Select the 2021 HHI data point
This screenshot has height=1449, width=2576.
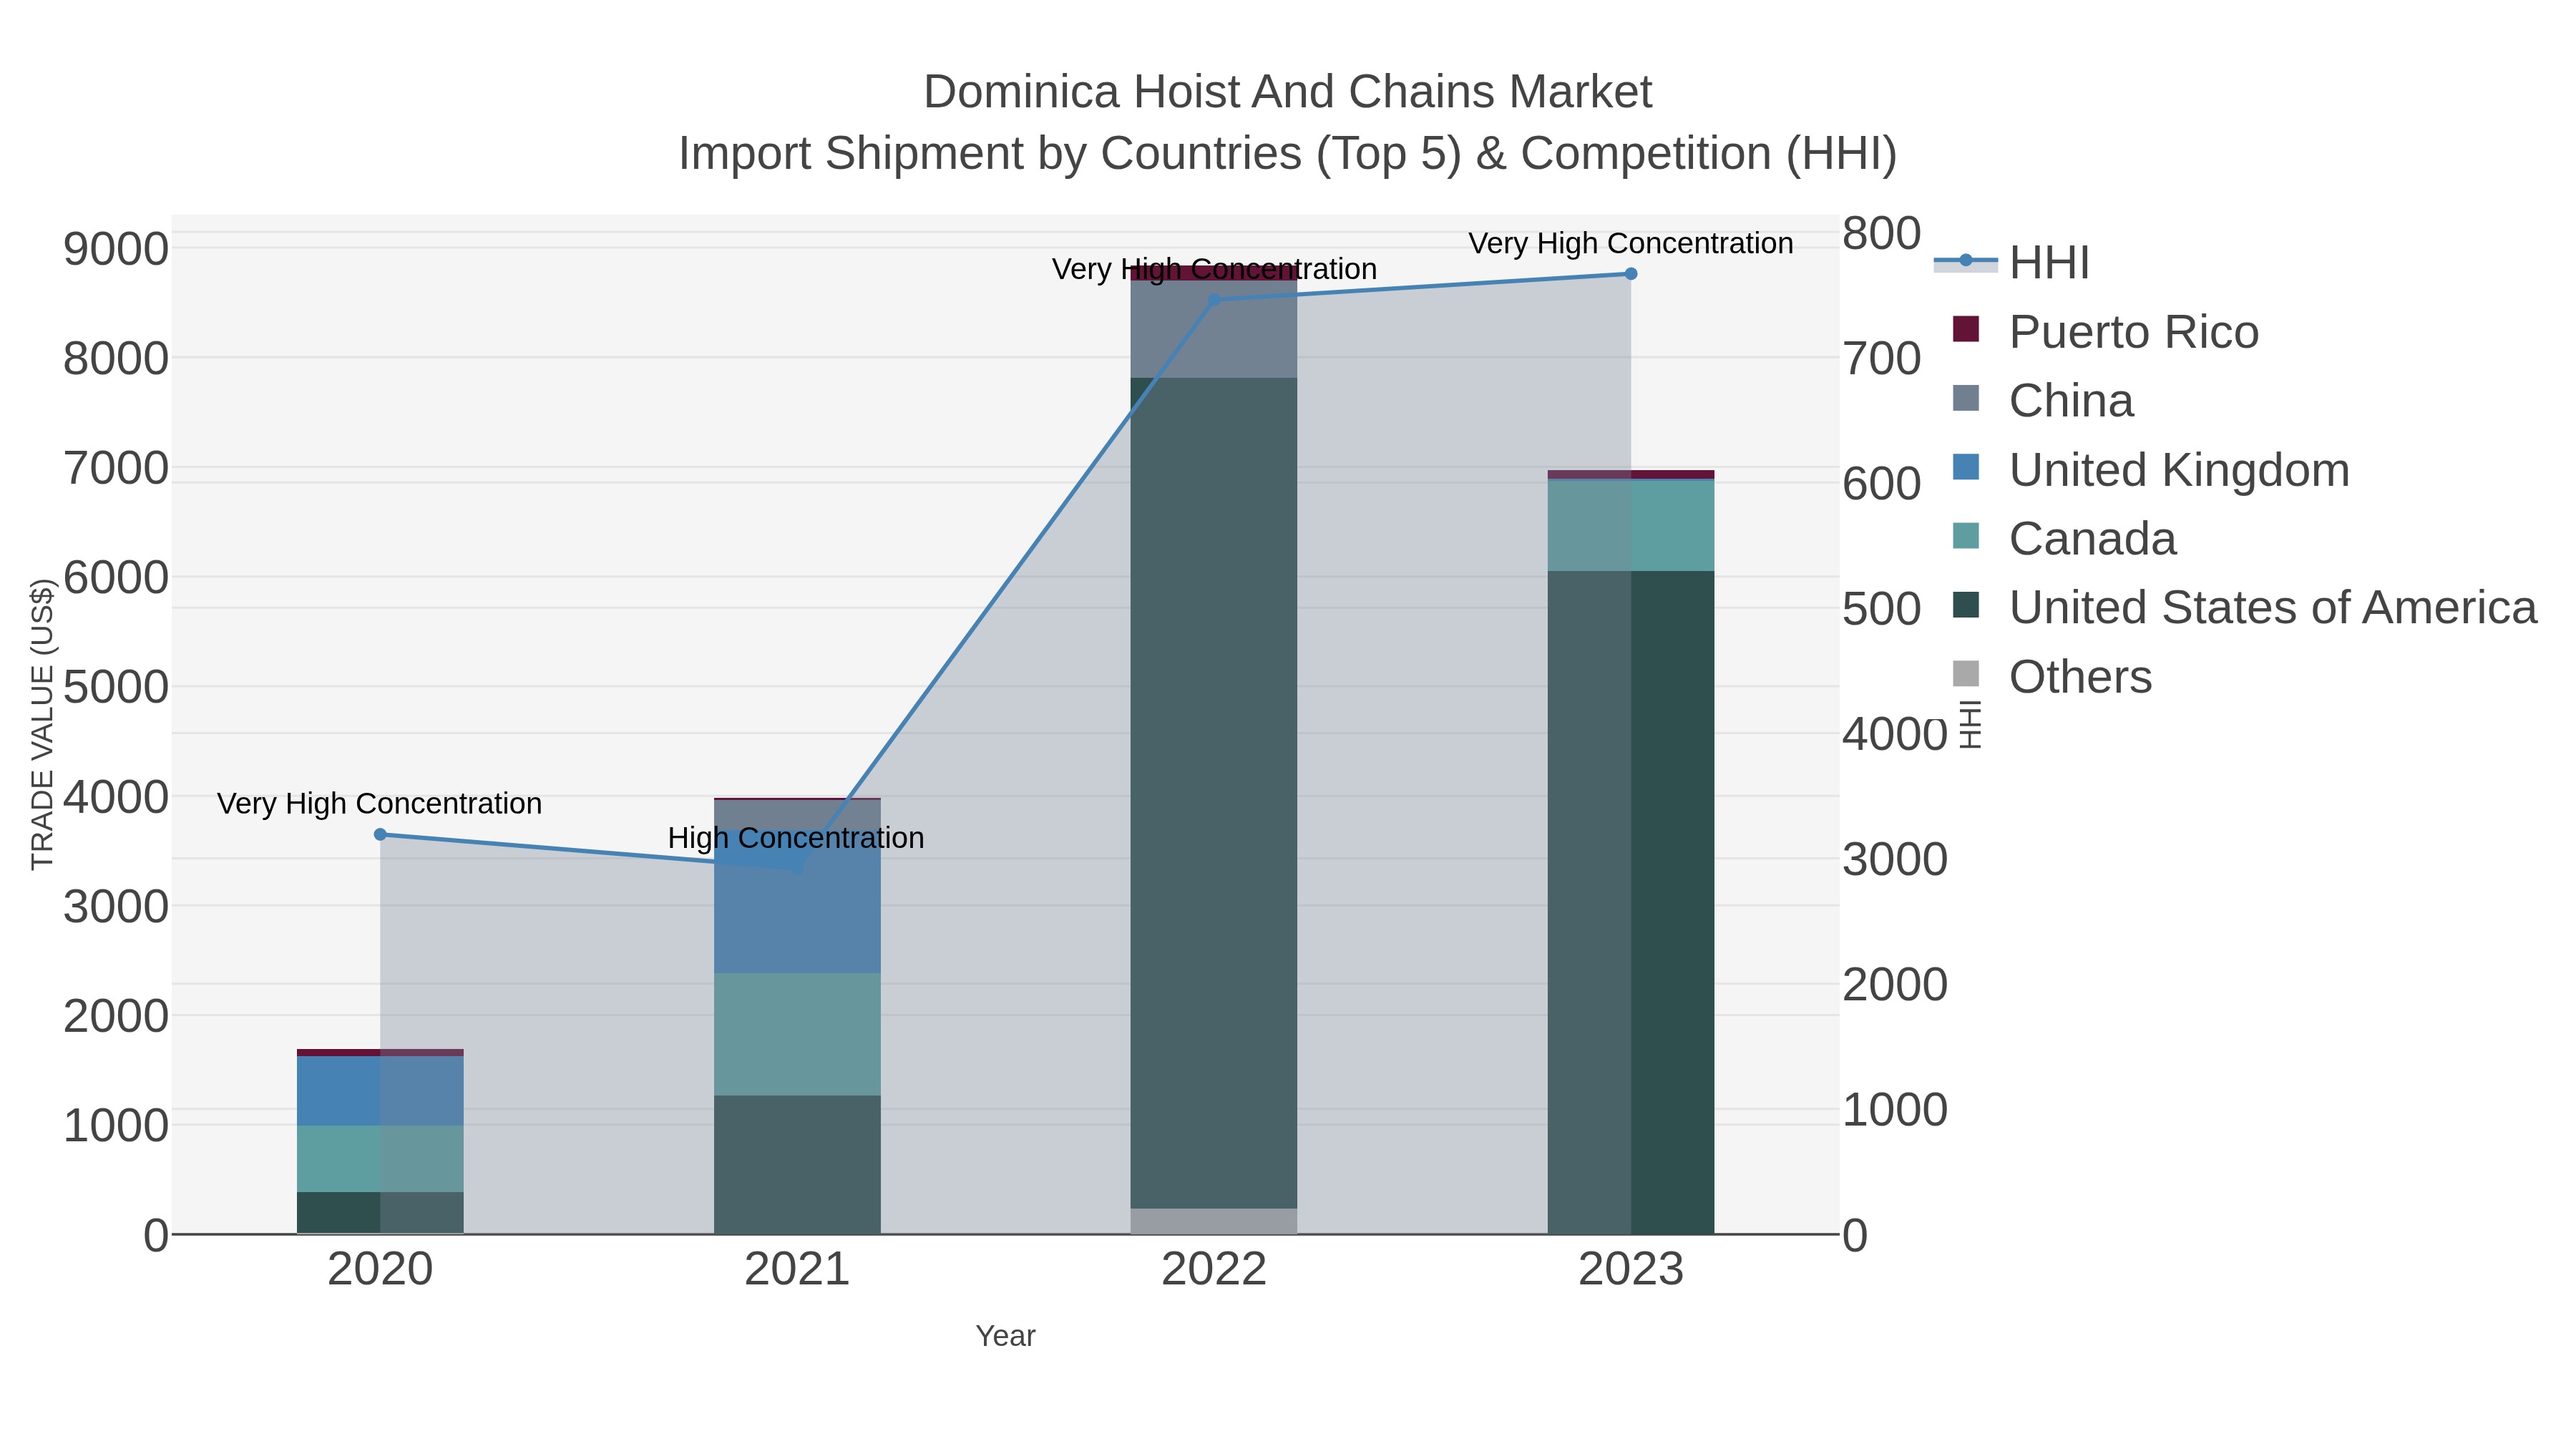797,868
